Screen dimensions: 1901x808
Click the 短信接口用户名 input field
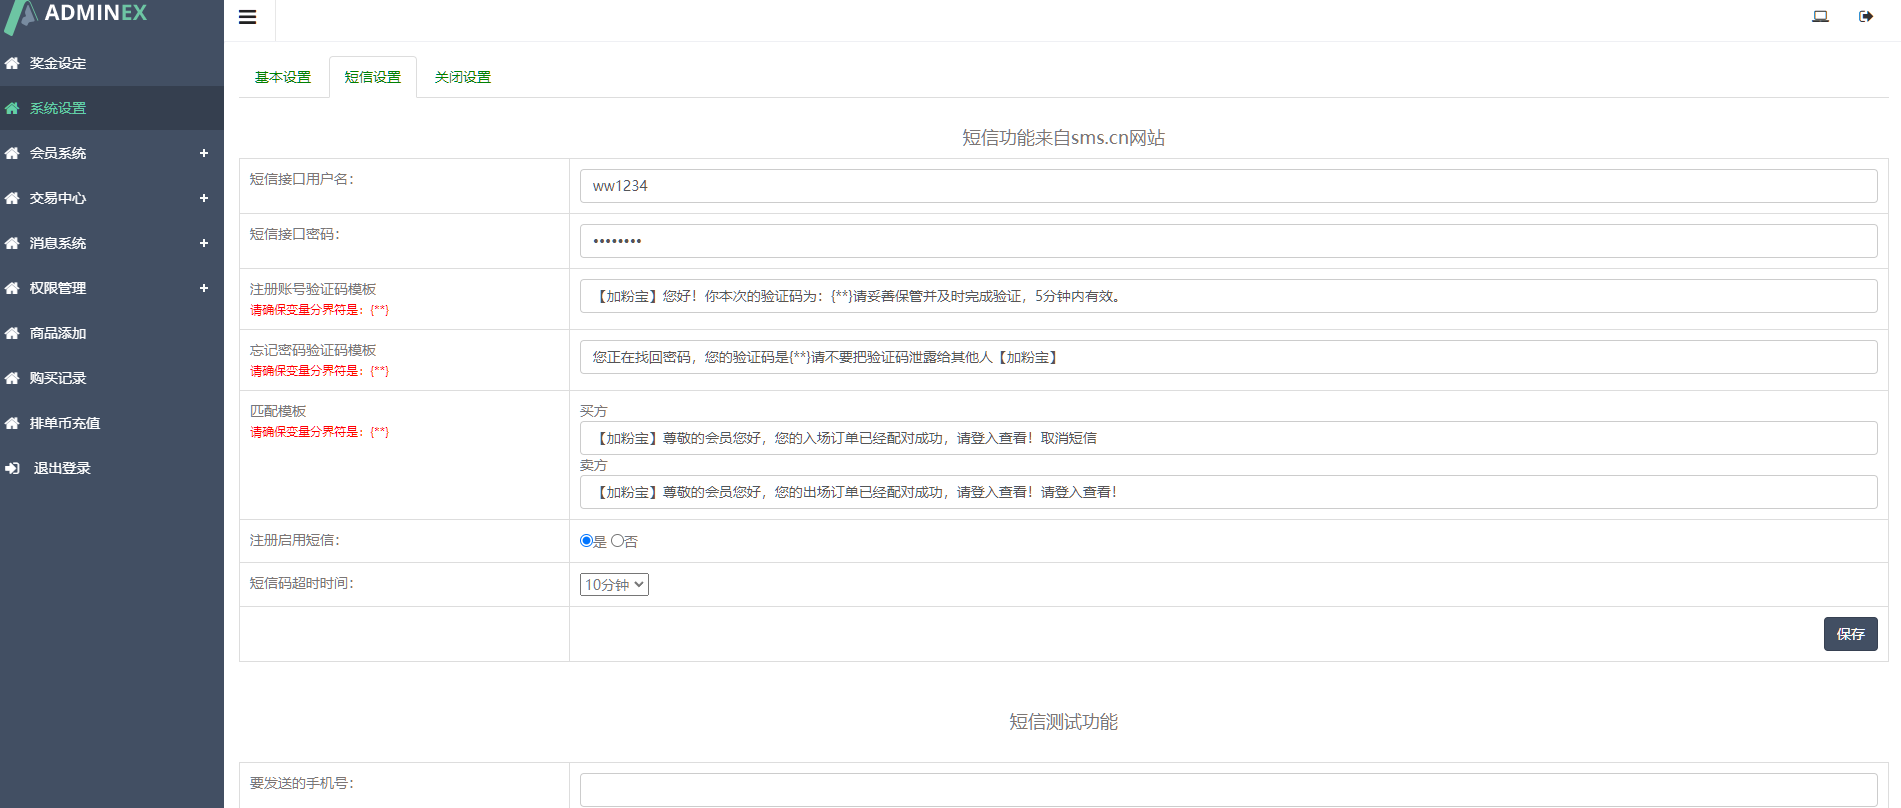[1228, 186]
